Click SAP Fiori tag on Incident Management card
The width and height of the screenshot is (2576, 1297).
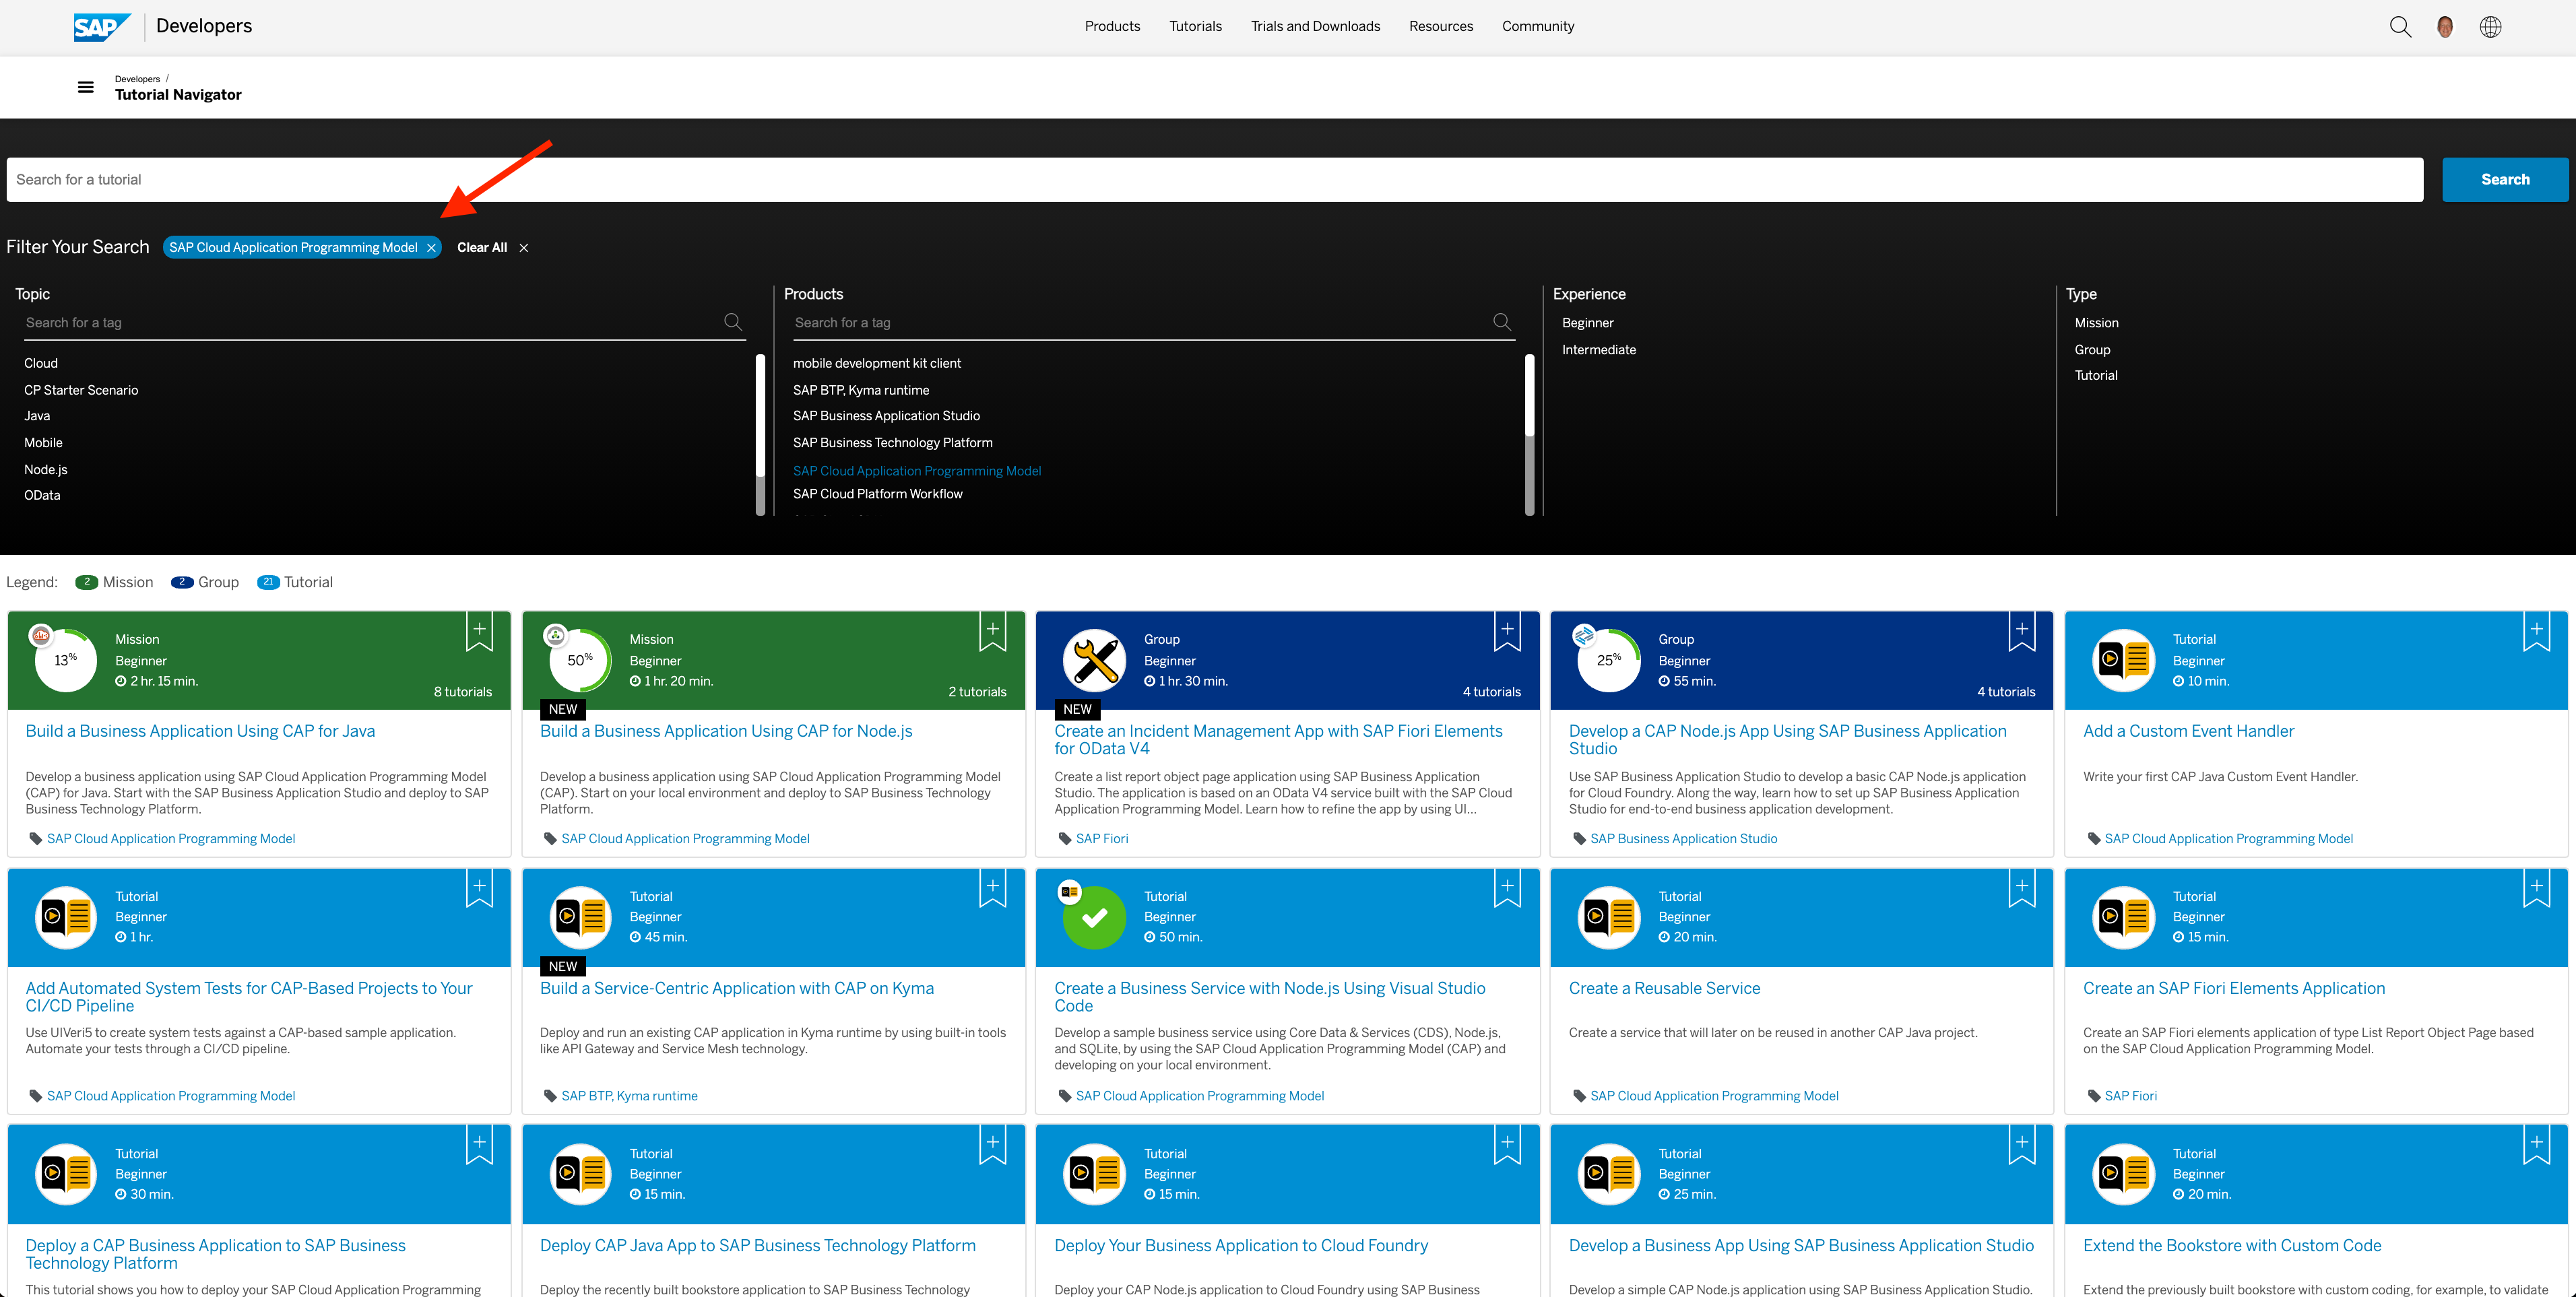[x=1102, y=839]
